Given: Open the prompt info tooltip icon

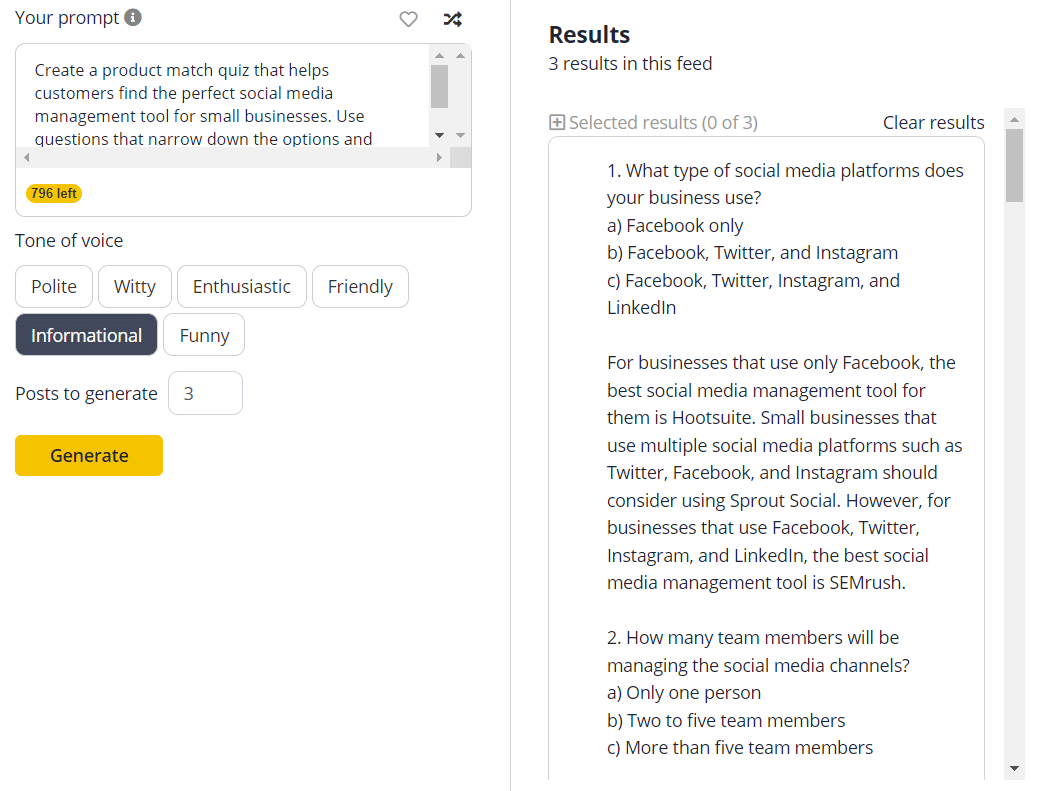Looking at the screenshot, I should pos(133,17).
